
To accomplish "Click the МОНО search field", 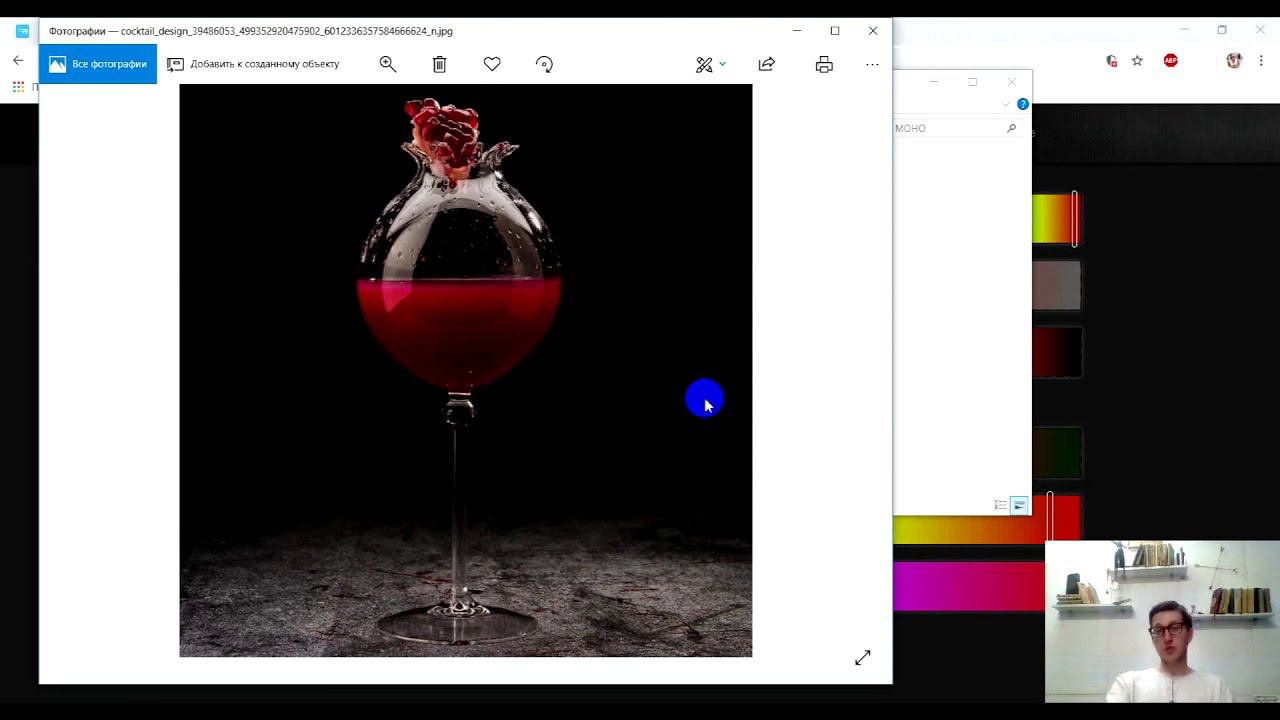I will tap(948, 128).
